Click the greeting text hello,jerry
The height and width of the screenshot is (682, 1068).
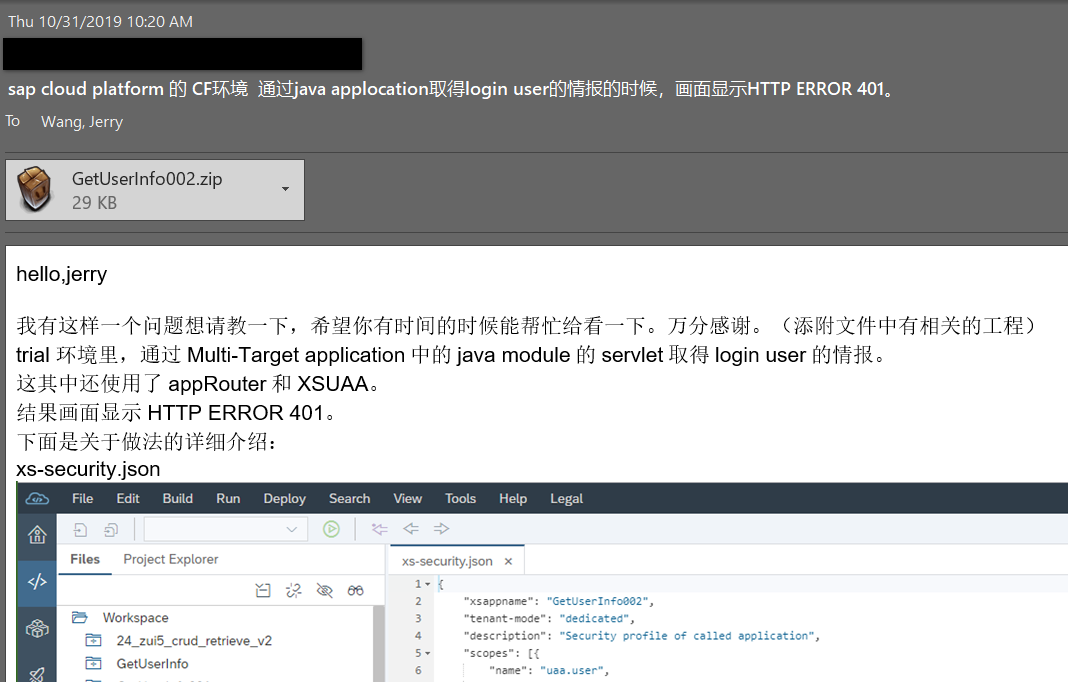click(61, 274)
